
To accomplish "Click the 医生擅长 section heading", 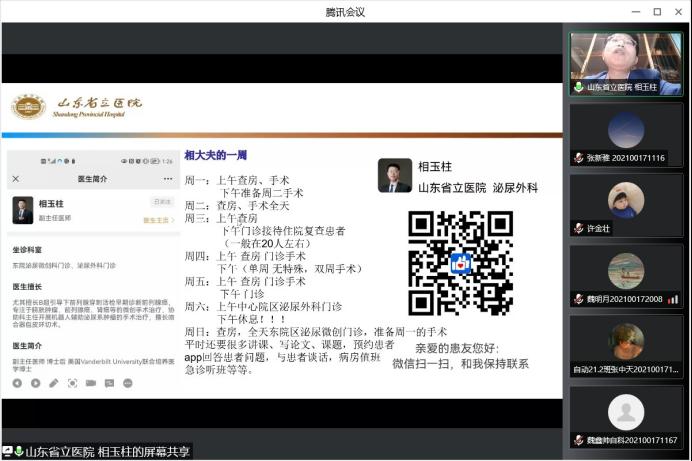I will [27, 287].
